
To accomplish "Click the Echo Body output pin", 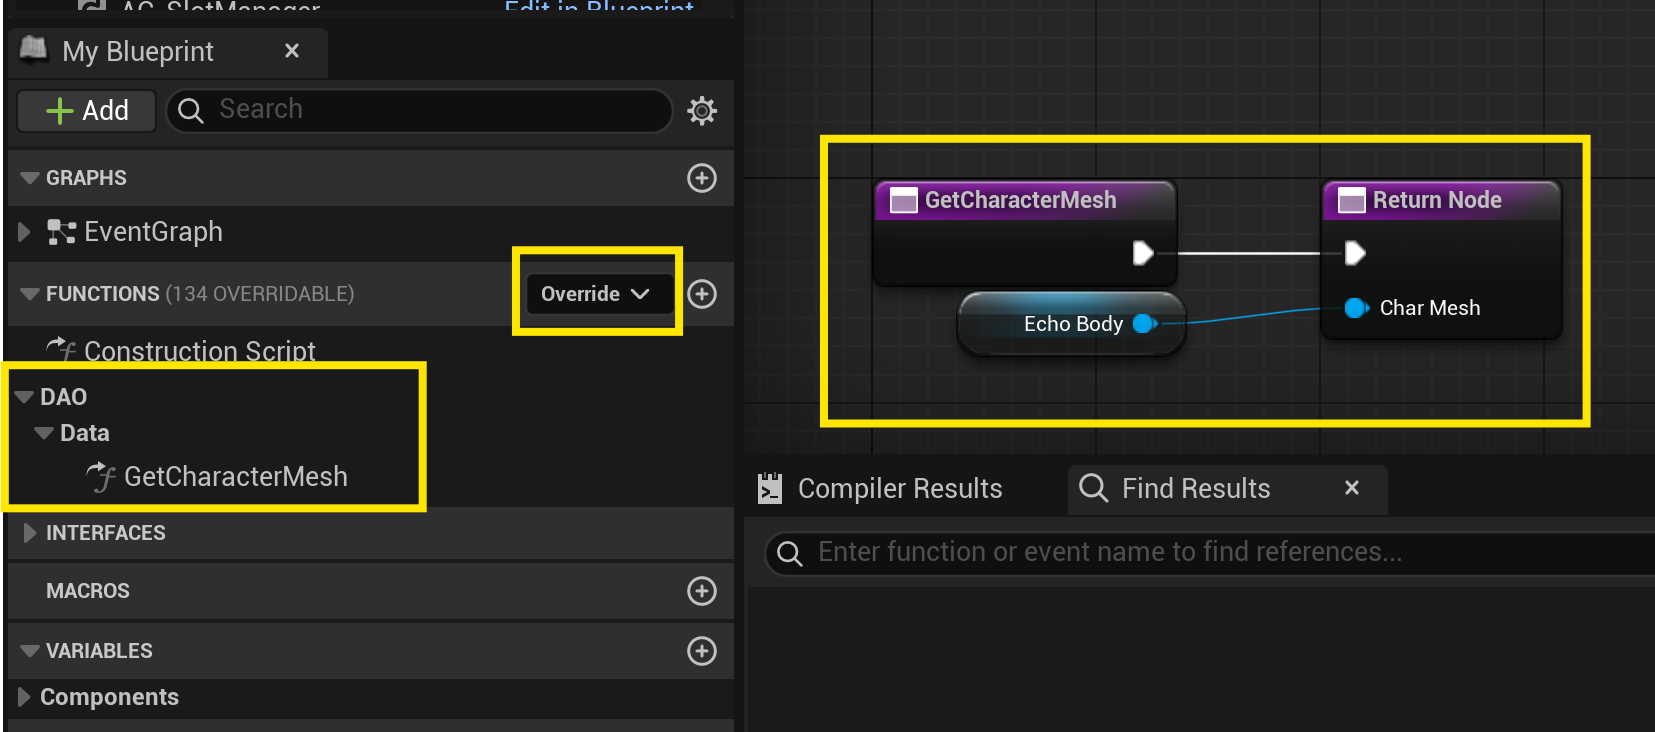I will (1144, 323).
